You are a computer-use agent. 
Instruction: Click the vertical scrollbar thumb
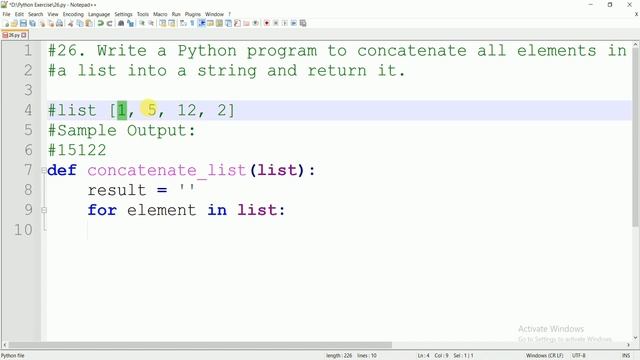[636, 137]
